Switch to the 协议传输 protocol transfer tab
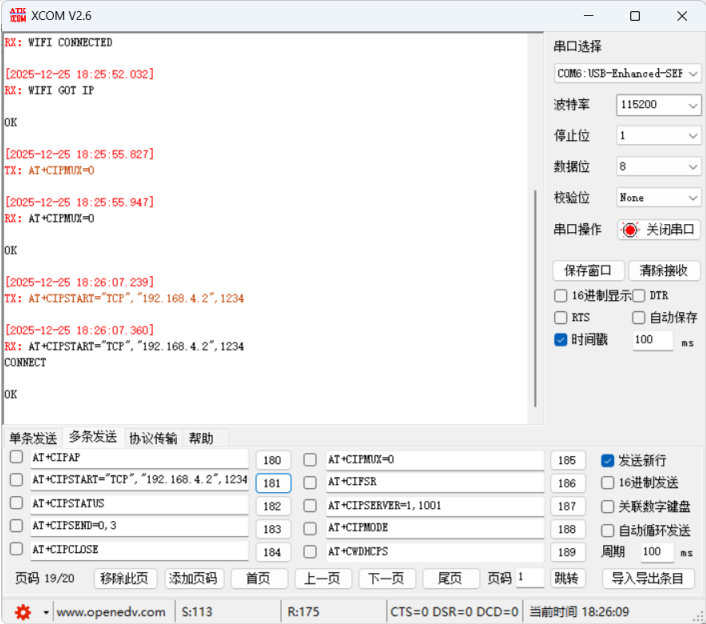Screen dimensions: 706x624 point(153,438)
